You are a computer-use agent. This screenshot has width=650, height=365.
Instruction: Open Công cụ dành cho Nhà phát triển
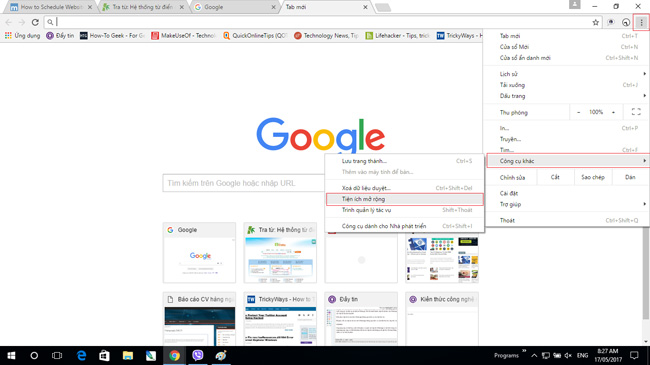click(x=405, y=226)
